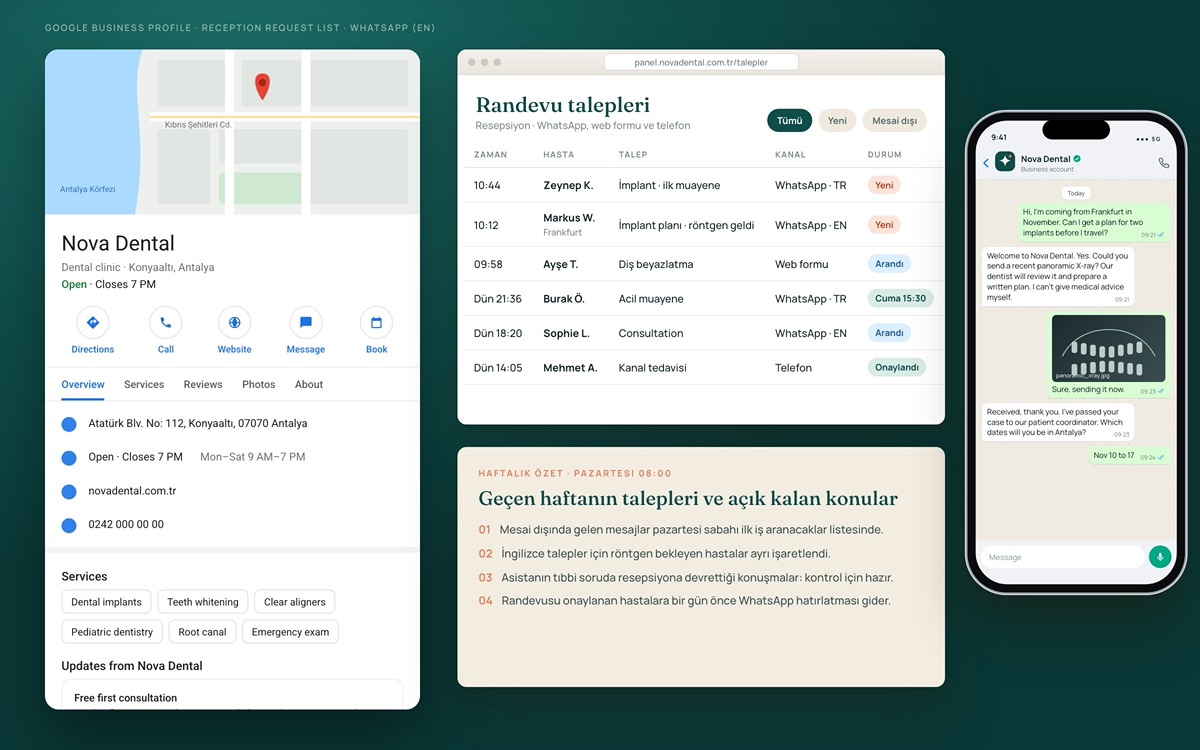Click the Directions icon for Nova Dental

[93, 323]
